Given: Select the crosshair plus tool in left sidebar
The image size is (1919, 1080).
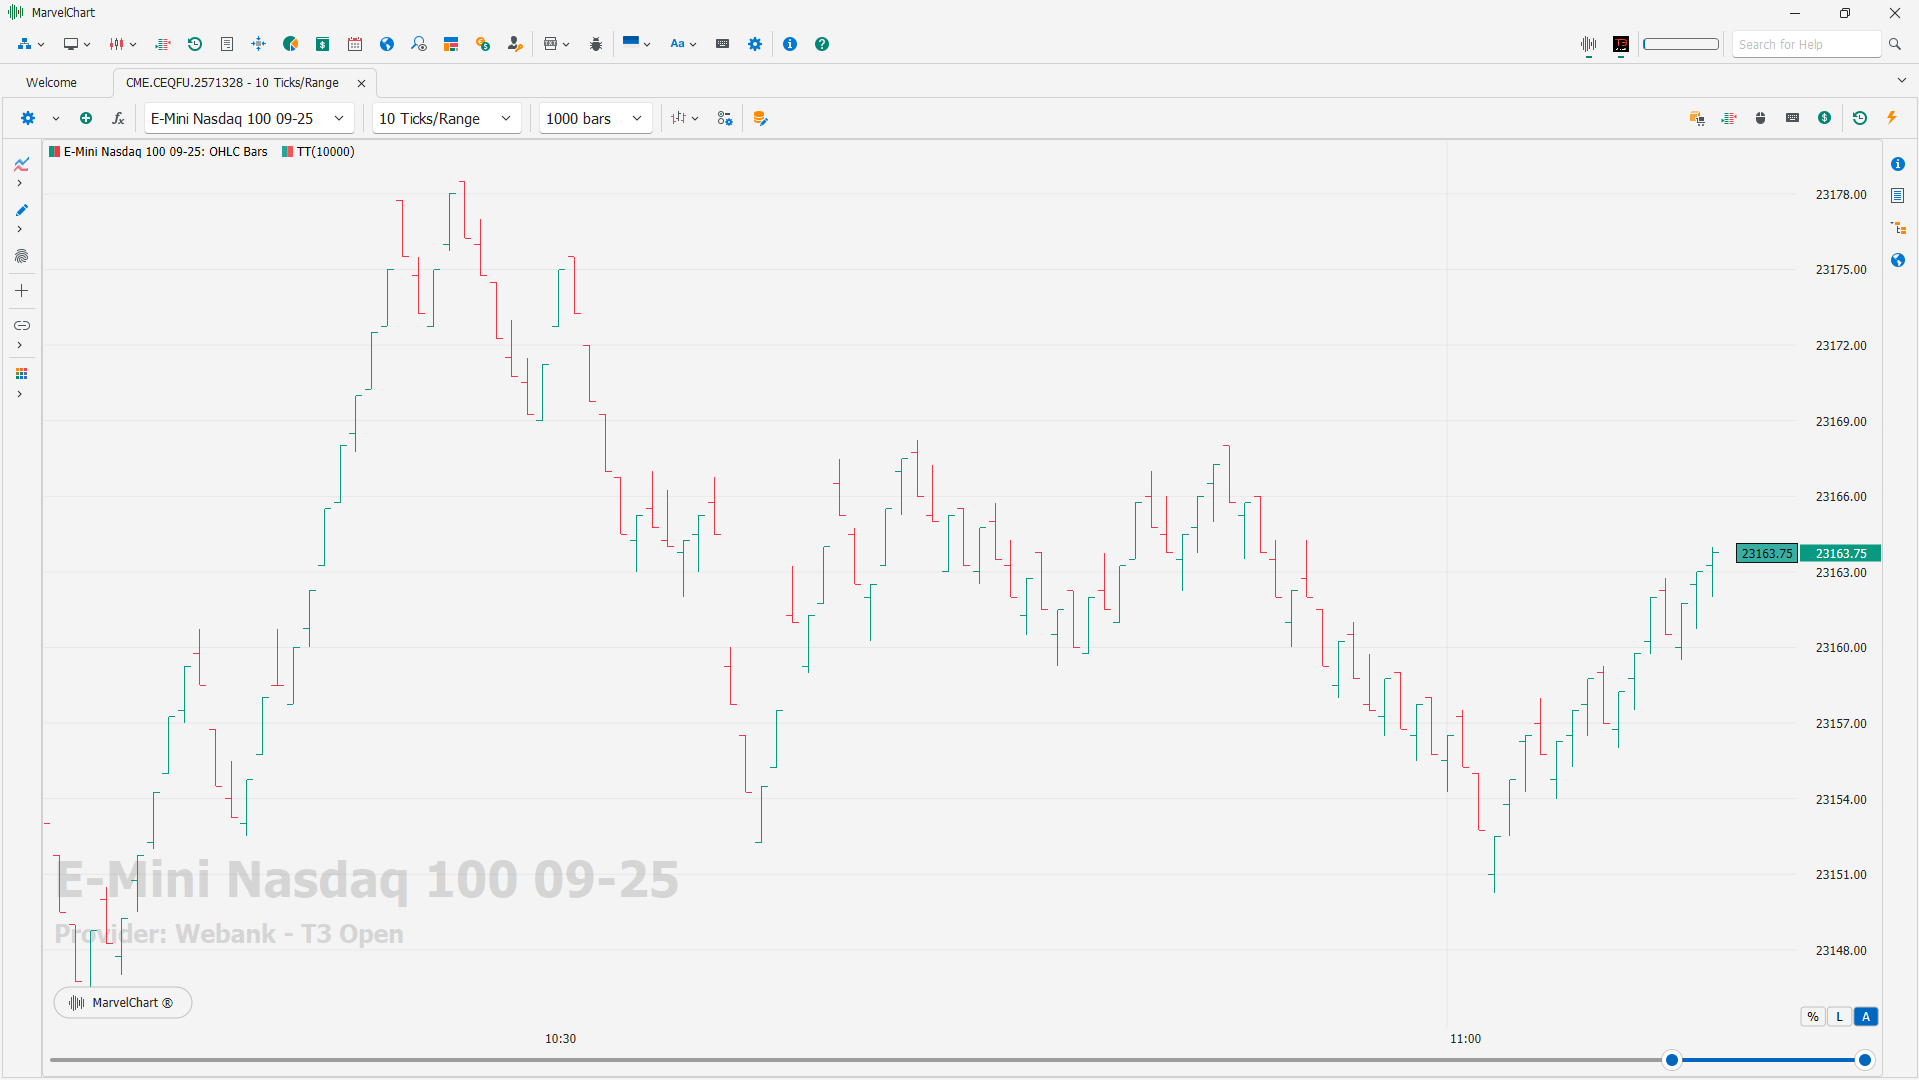Looking at the screenshot, I should coord(21,291).
